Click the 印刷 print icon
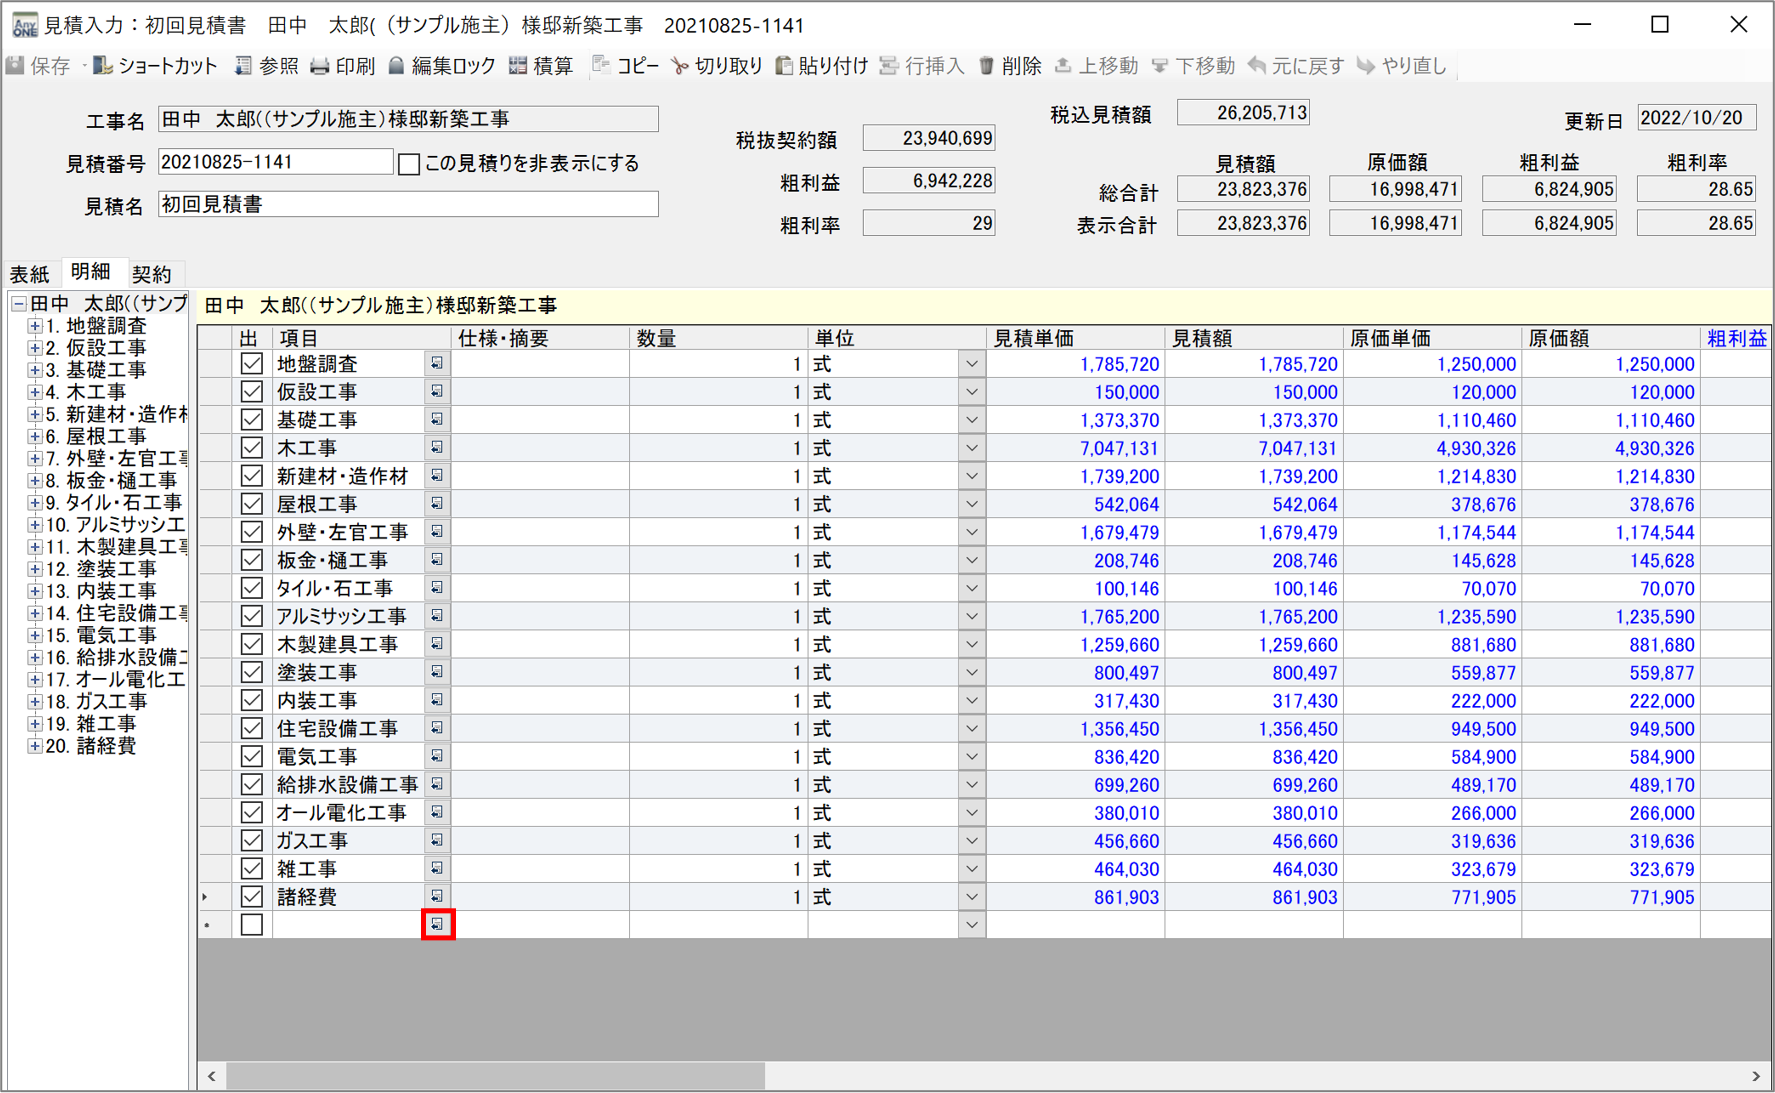Viewport: 1775px width, 1093px height. pos(320,66)
